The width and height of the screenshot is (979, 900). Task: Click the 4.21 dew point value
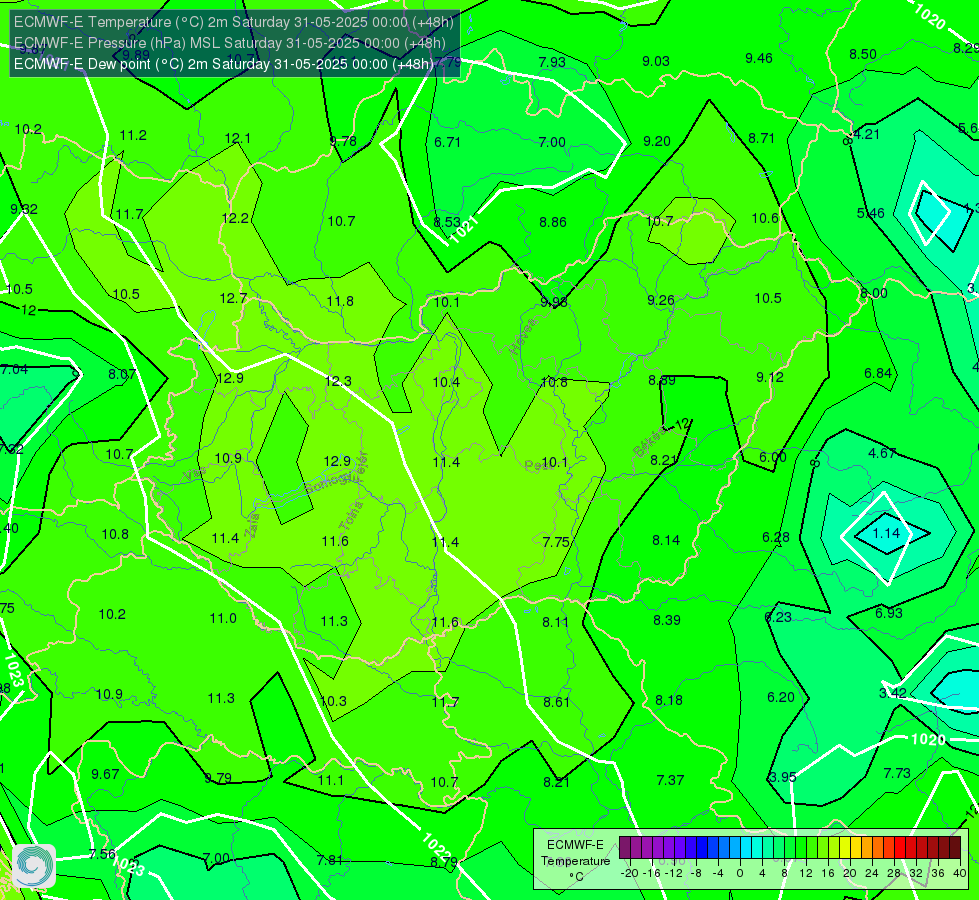point(866,134)
